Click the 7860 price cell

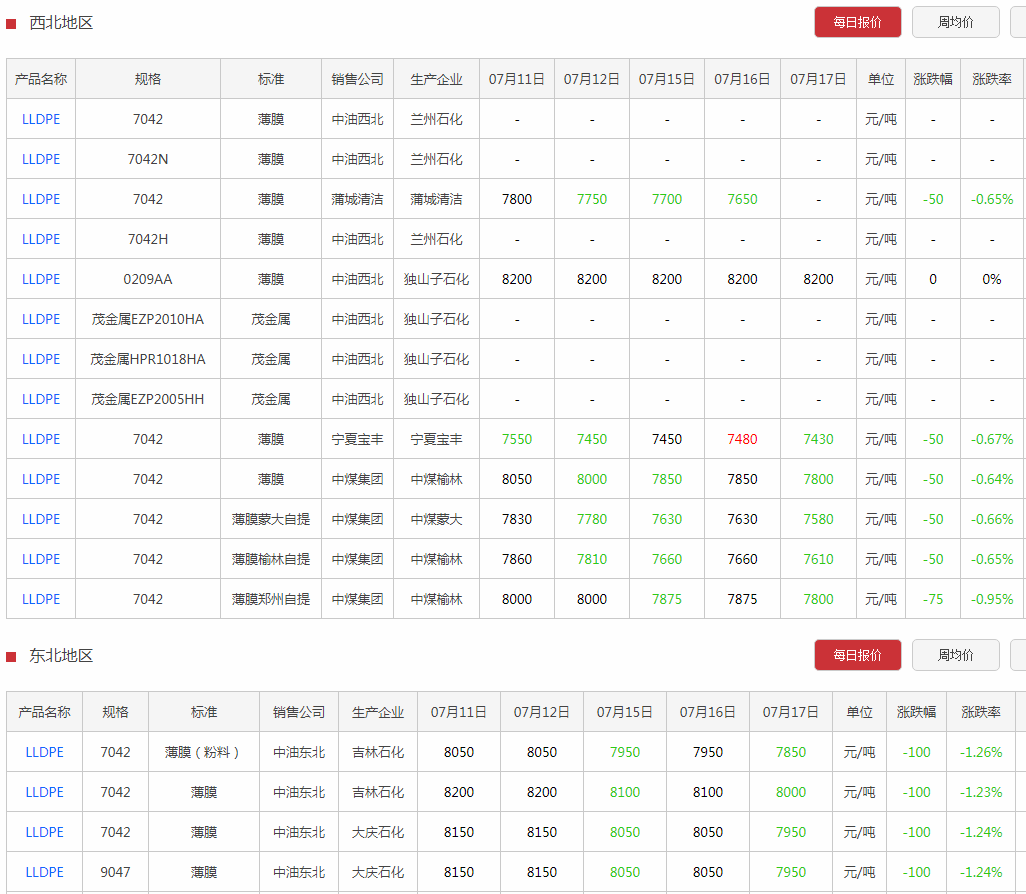(517, 558)
